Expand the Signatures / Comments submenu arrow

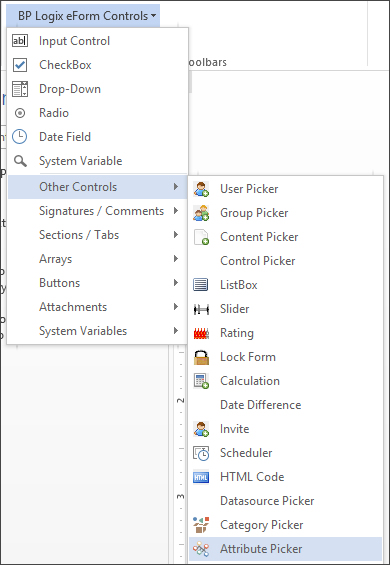(176, 211)
